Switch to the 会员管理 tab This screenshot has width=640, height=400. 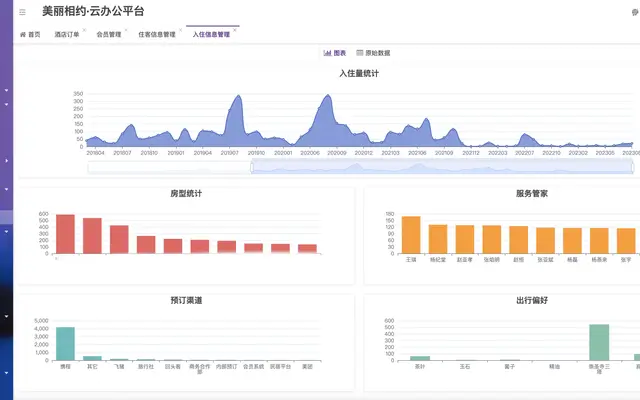(109, 35)
